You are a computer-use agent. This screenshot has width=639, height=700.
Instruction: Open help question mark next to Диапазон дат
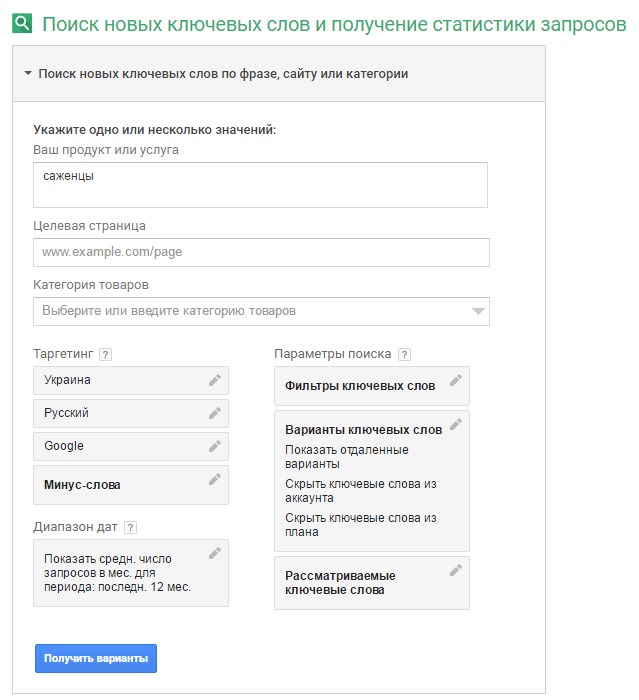click(x=130, y=527)
